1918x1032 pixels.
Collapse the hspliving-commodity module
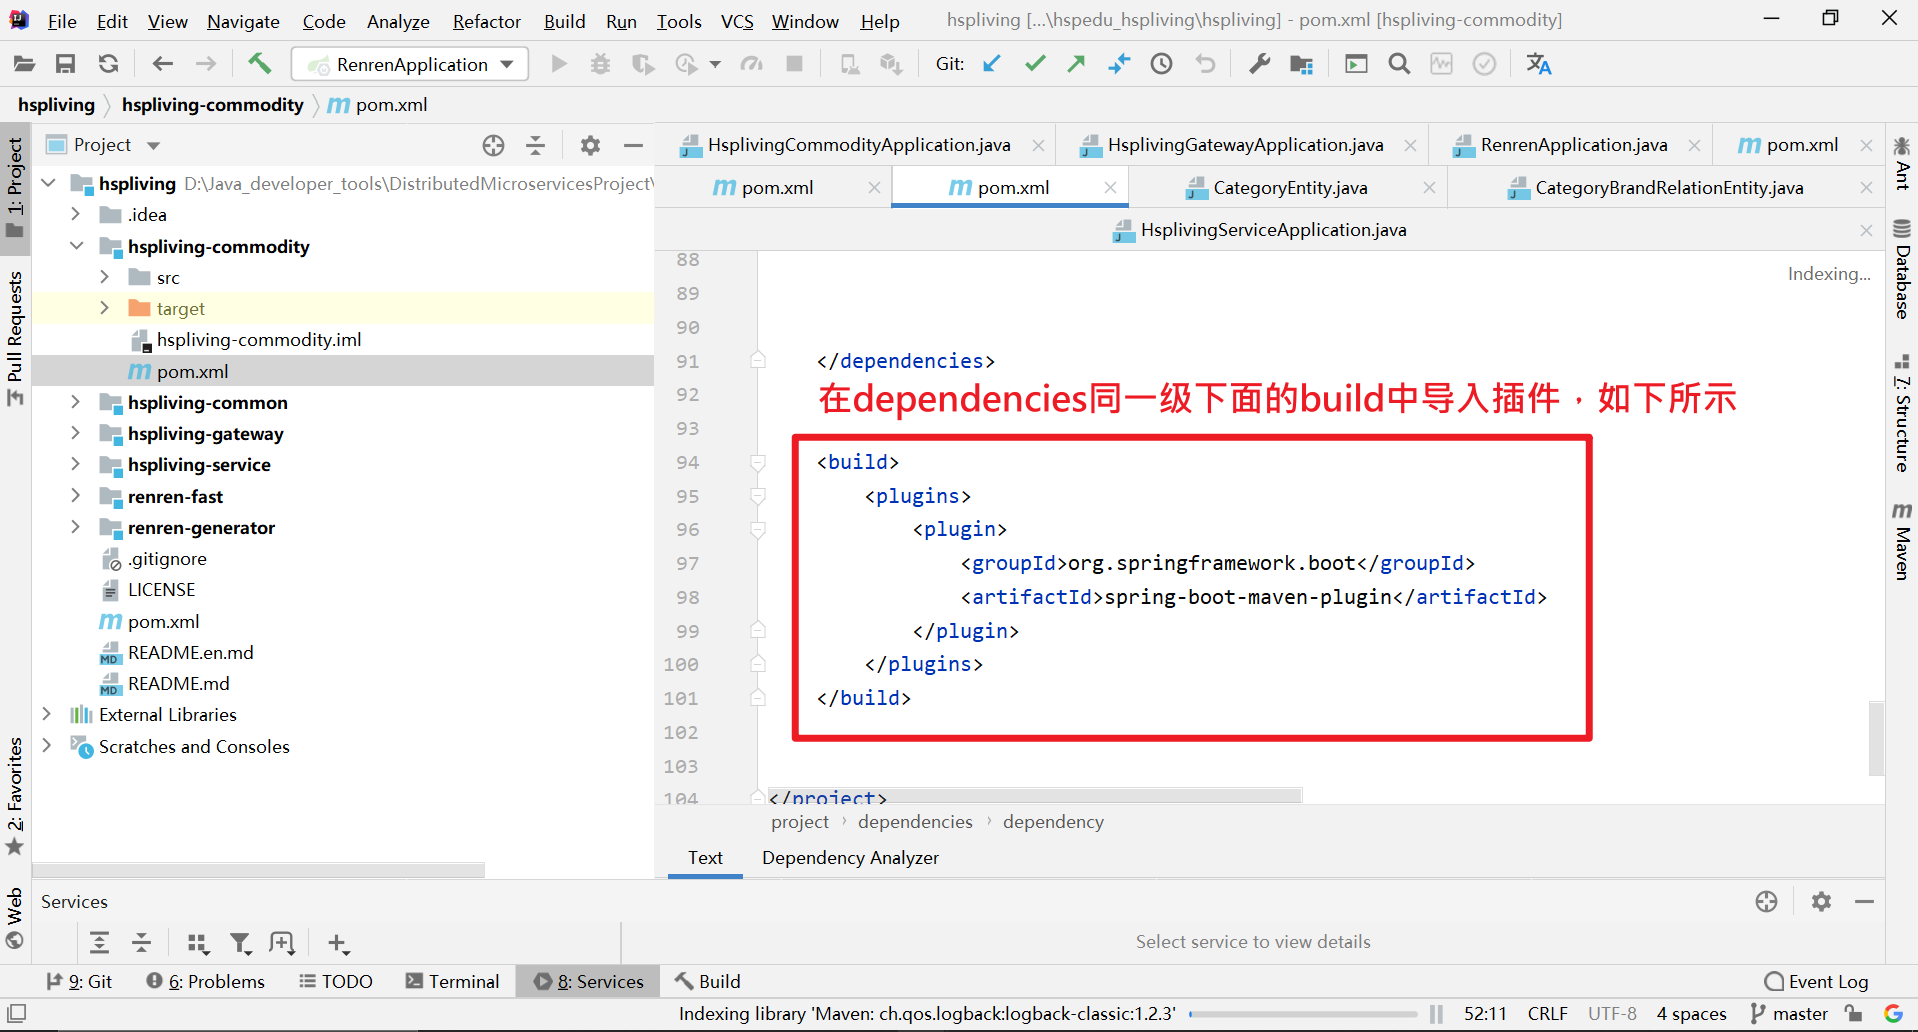(x=76, y=246)
